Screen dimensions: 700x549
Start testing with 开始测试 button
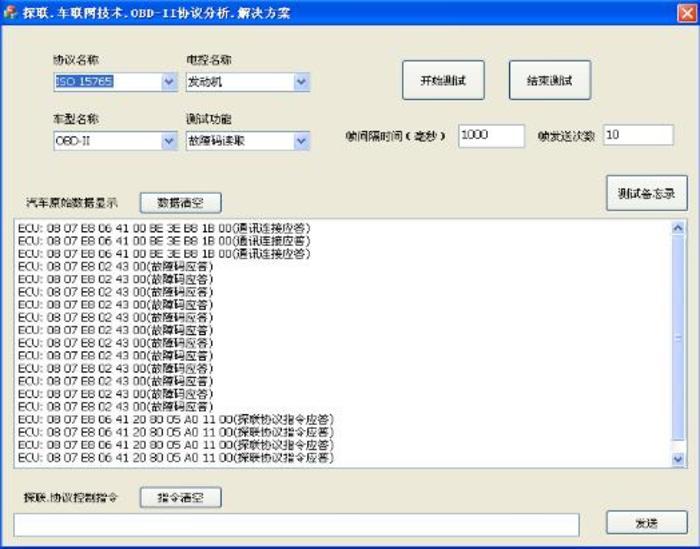443,80
